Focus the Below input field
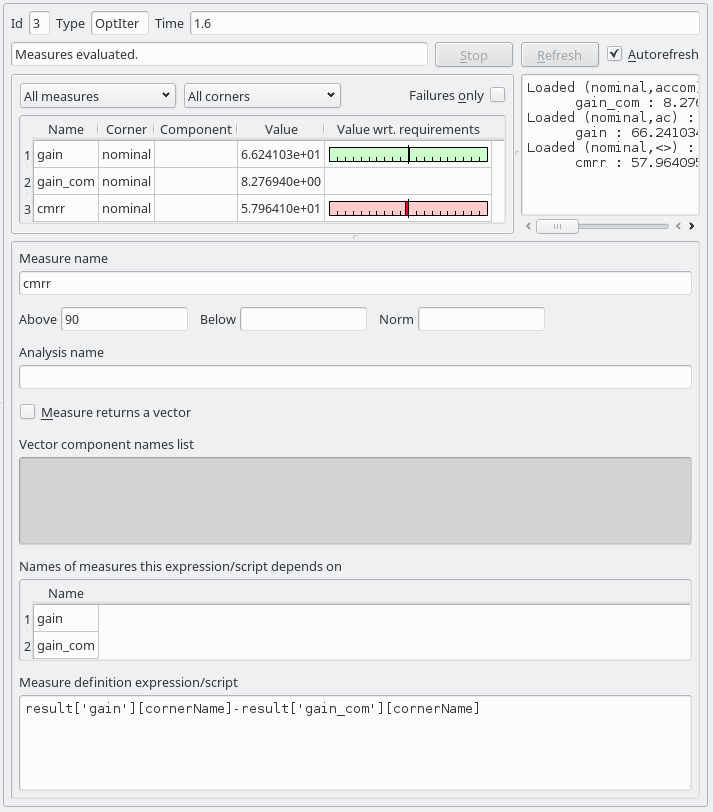 303,319
